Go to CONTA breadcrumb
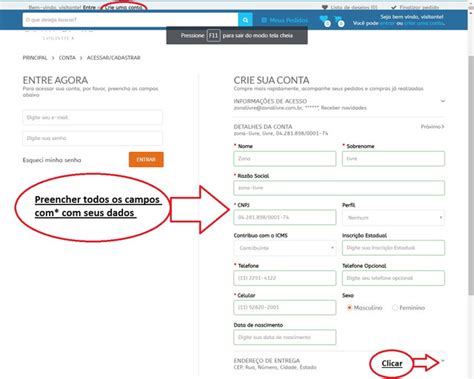Screen dimensions: 474x379 (x=67, y=58)
